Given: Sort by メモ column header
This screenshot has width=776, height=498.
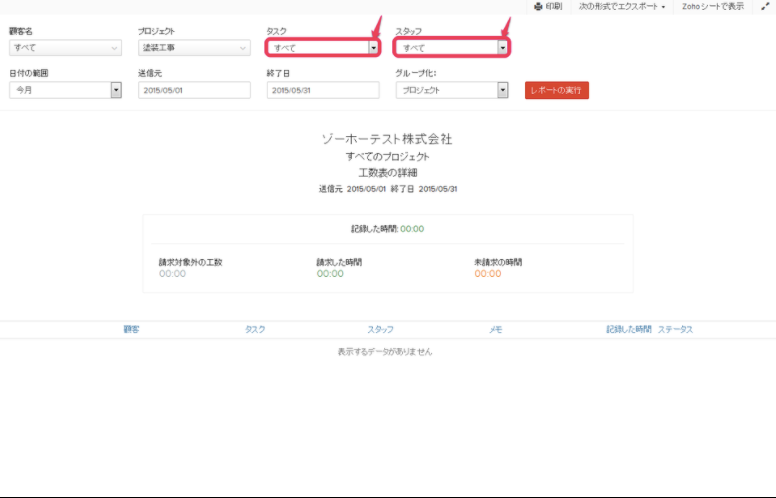Looking at the screenshot, I should pos(495,329).
